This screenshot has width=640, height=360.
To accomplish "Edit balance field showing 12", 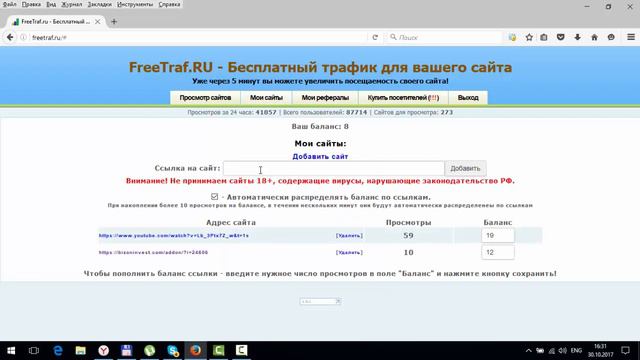I will coord(498,252).
